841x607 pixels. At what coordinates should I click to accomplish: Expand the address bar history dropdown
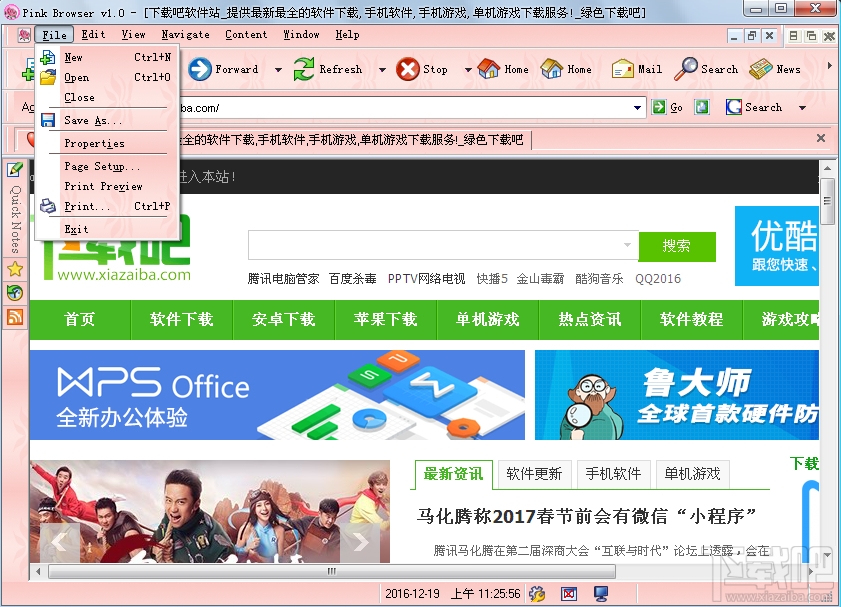coord(637,107)
